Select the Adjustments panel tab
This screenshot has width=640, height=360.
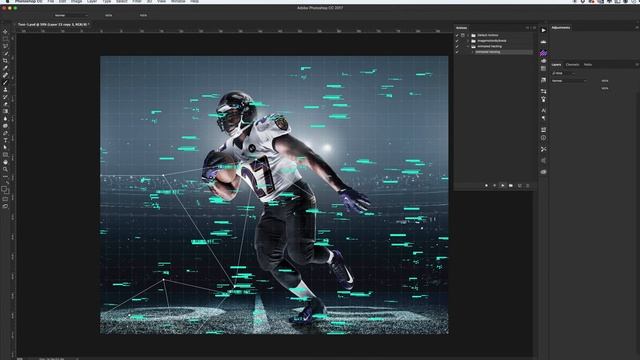tap(561, 28)
